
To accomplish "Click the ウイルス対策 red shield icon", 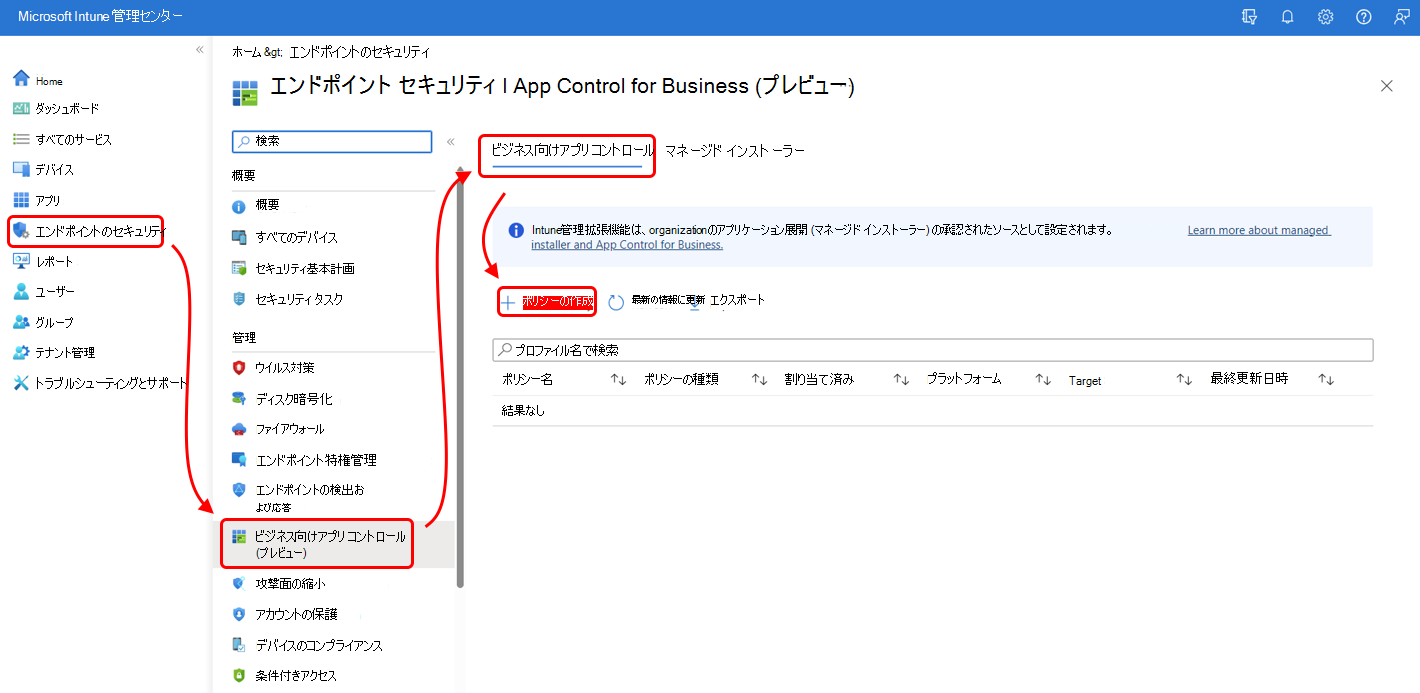I will 239,368.
